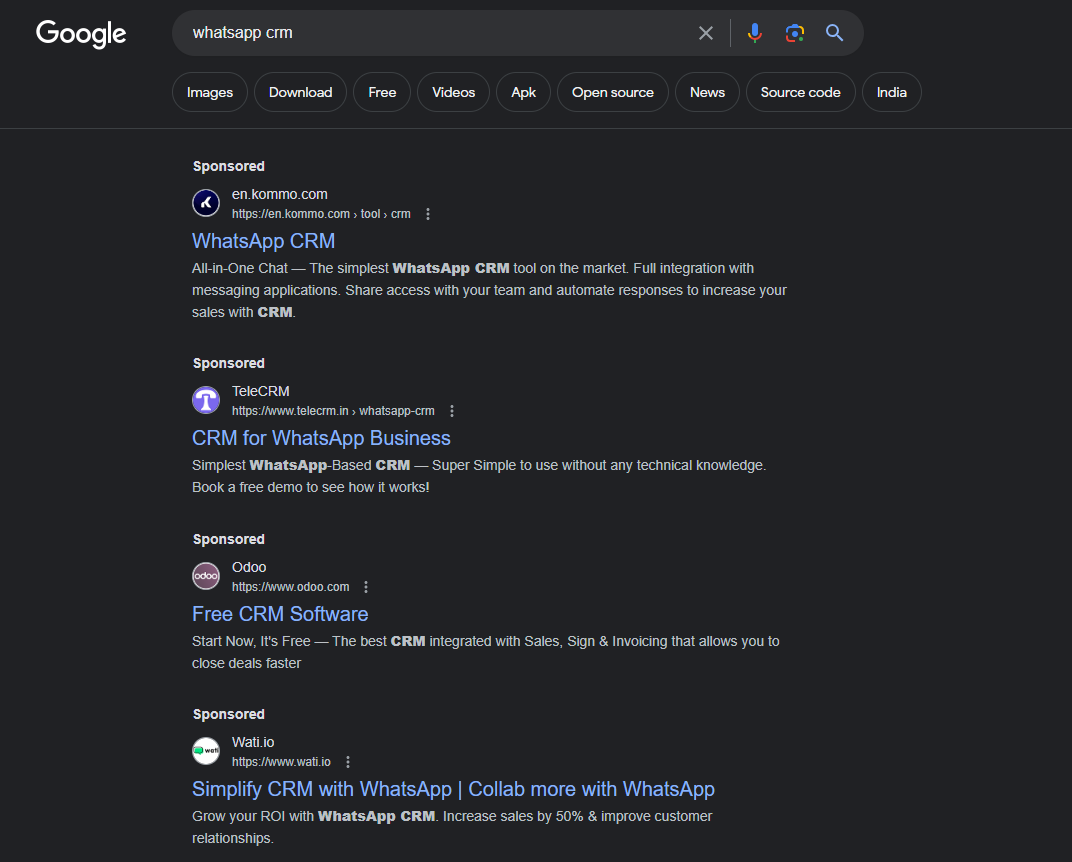Viewport: 1072px width, 862px height.
Task: Select the Free filter chip
Action: pos(382,92)
